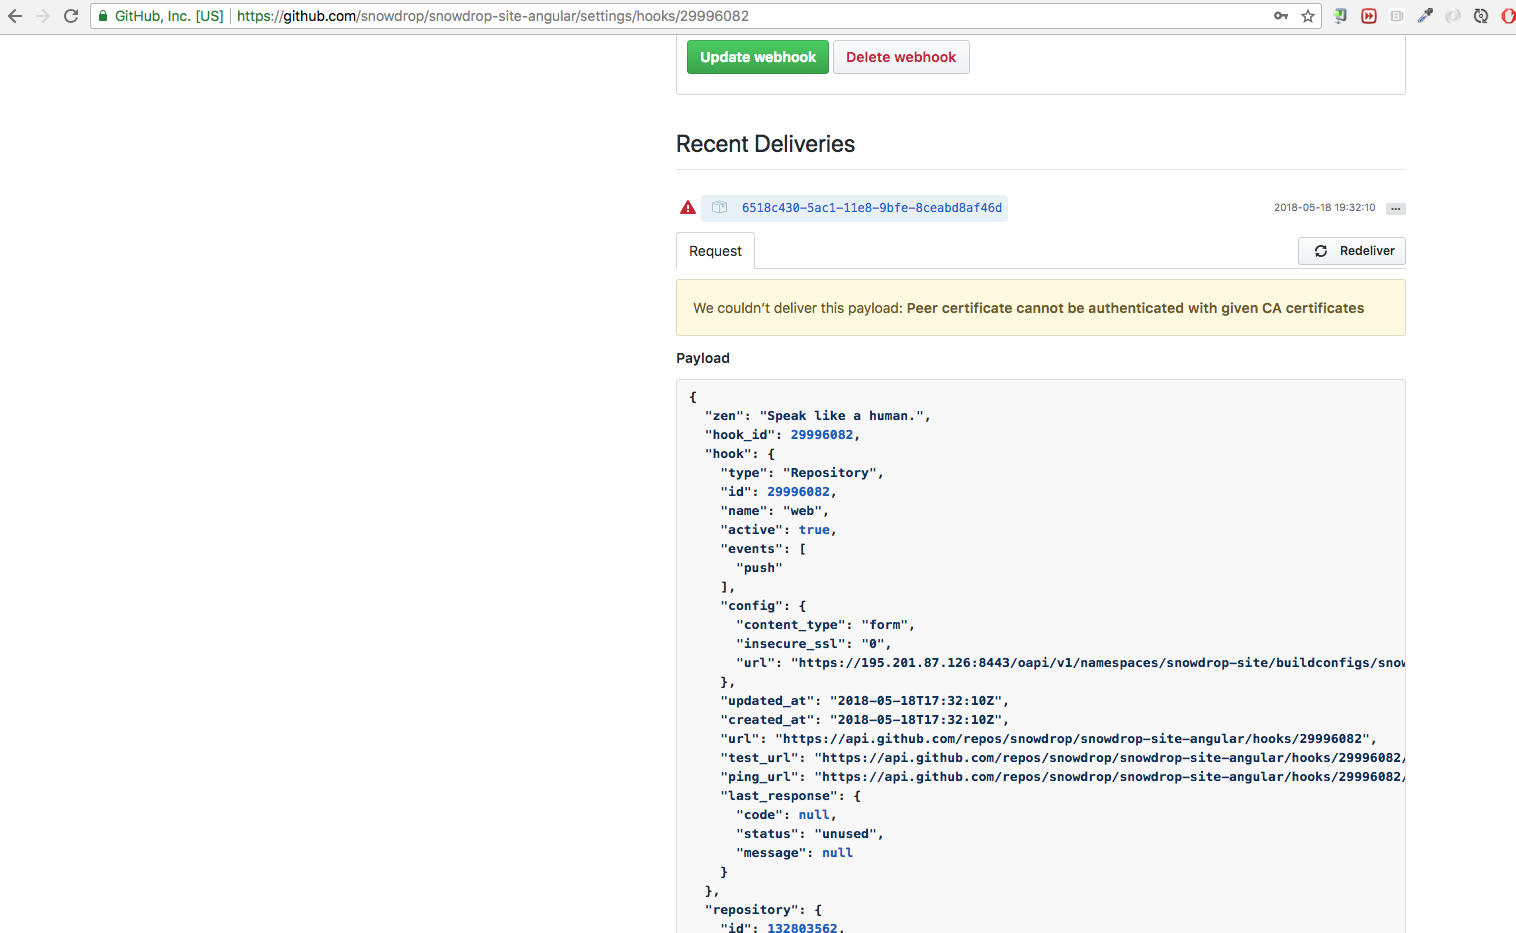Image resolution: width=1516 pixels, height=933 pixels.
Task: Click the config url https://195.201.87.126:8443 line
Action: point(1070,663)
